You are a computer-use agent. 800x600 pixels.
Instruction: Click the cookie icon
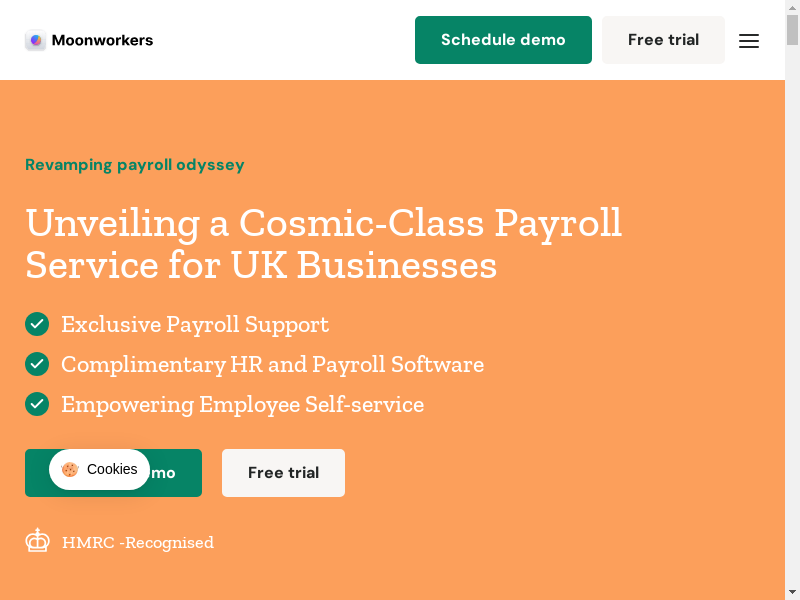coord(70,469)
